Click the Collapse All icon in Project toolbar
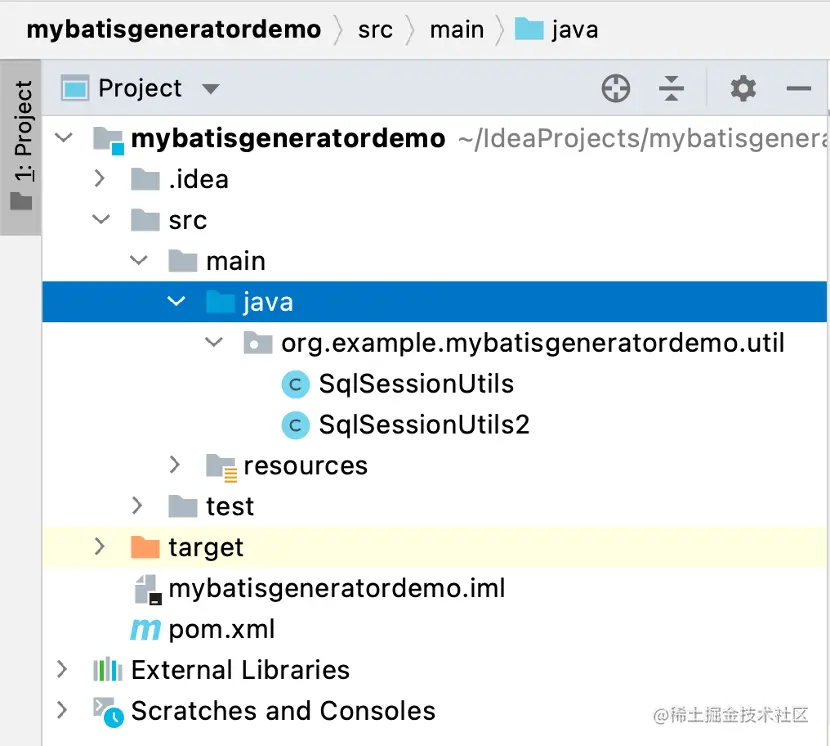Screen dimensions: 830x746 pyautogui.click(x=671, y=89)
